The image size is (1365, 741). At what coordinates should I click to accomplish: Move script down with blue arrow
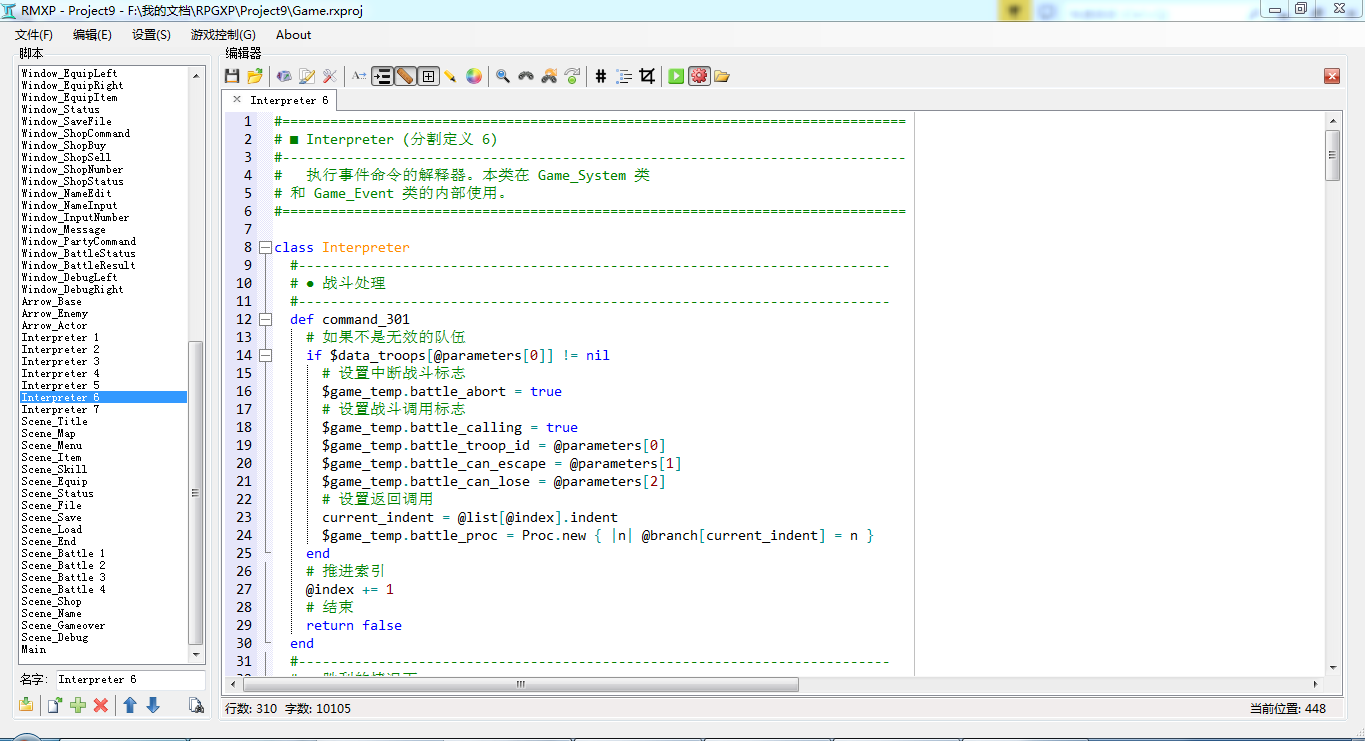153,705
